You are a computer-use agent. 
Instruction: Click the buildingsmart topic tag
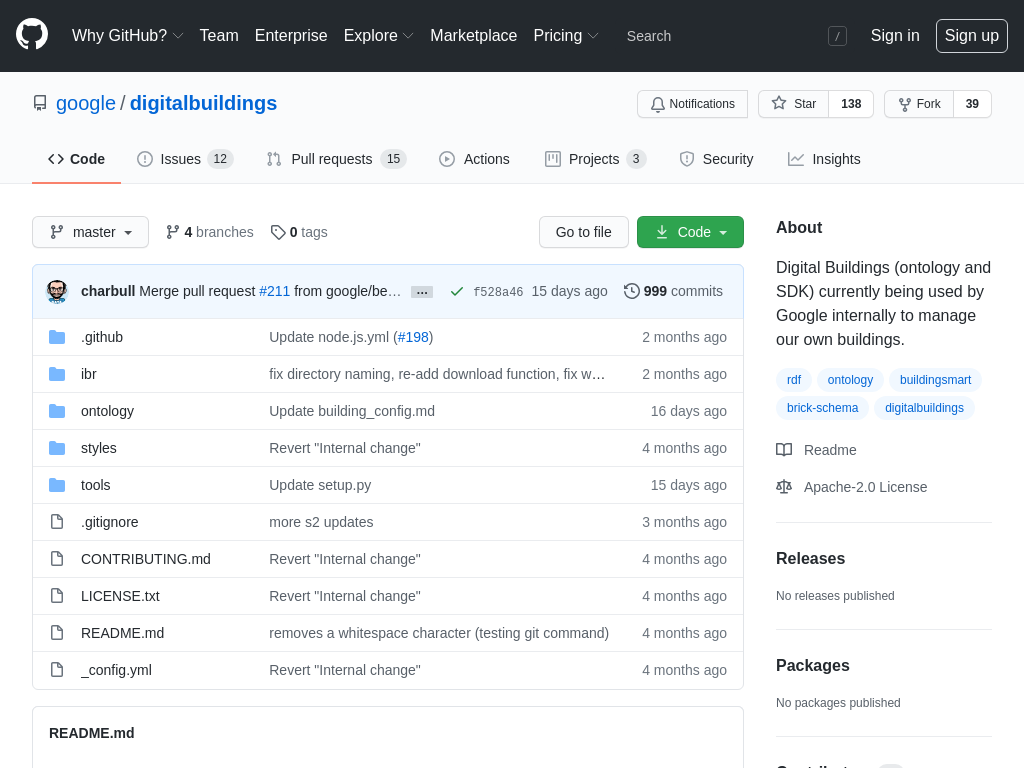[x=935, y=380]
